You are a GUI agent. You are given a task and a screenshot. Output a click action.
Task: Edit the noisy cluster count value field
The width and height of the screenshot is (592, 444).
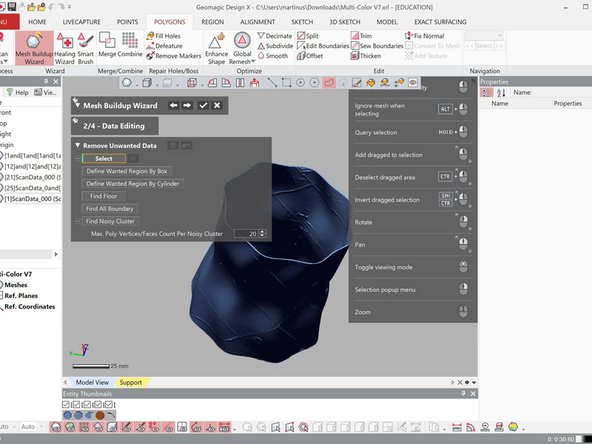pyautogui.click(x=246, y=234)
